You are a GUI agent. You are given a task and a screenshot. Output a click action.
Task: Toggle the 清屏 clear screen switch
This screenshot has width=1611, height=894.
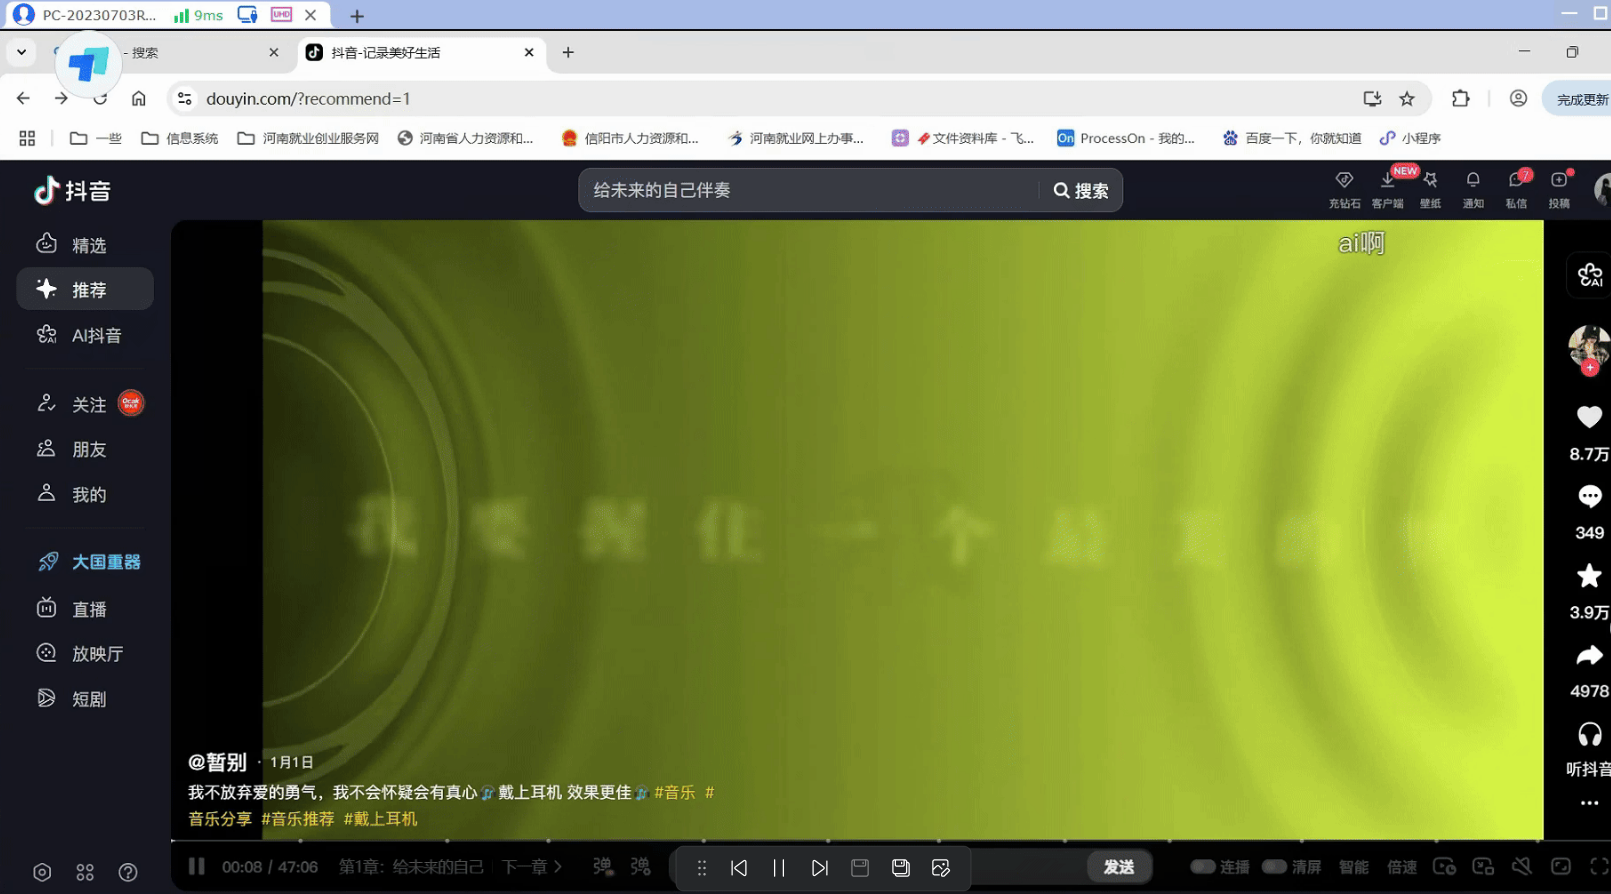1274,866
